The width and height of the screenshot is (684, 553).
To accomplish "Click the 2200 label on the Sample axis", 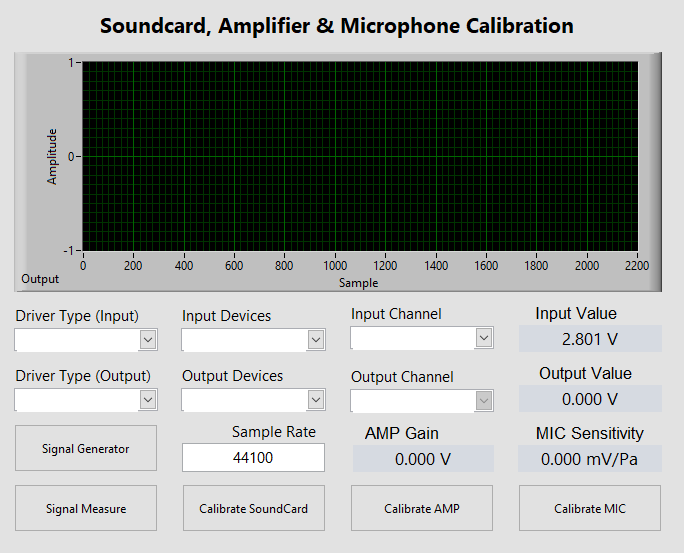I will [x=637, y=266].
